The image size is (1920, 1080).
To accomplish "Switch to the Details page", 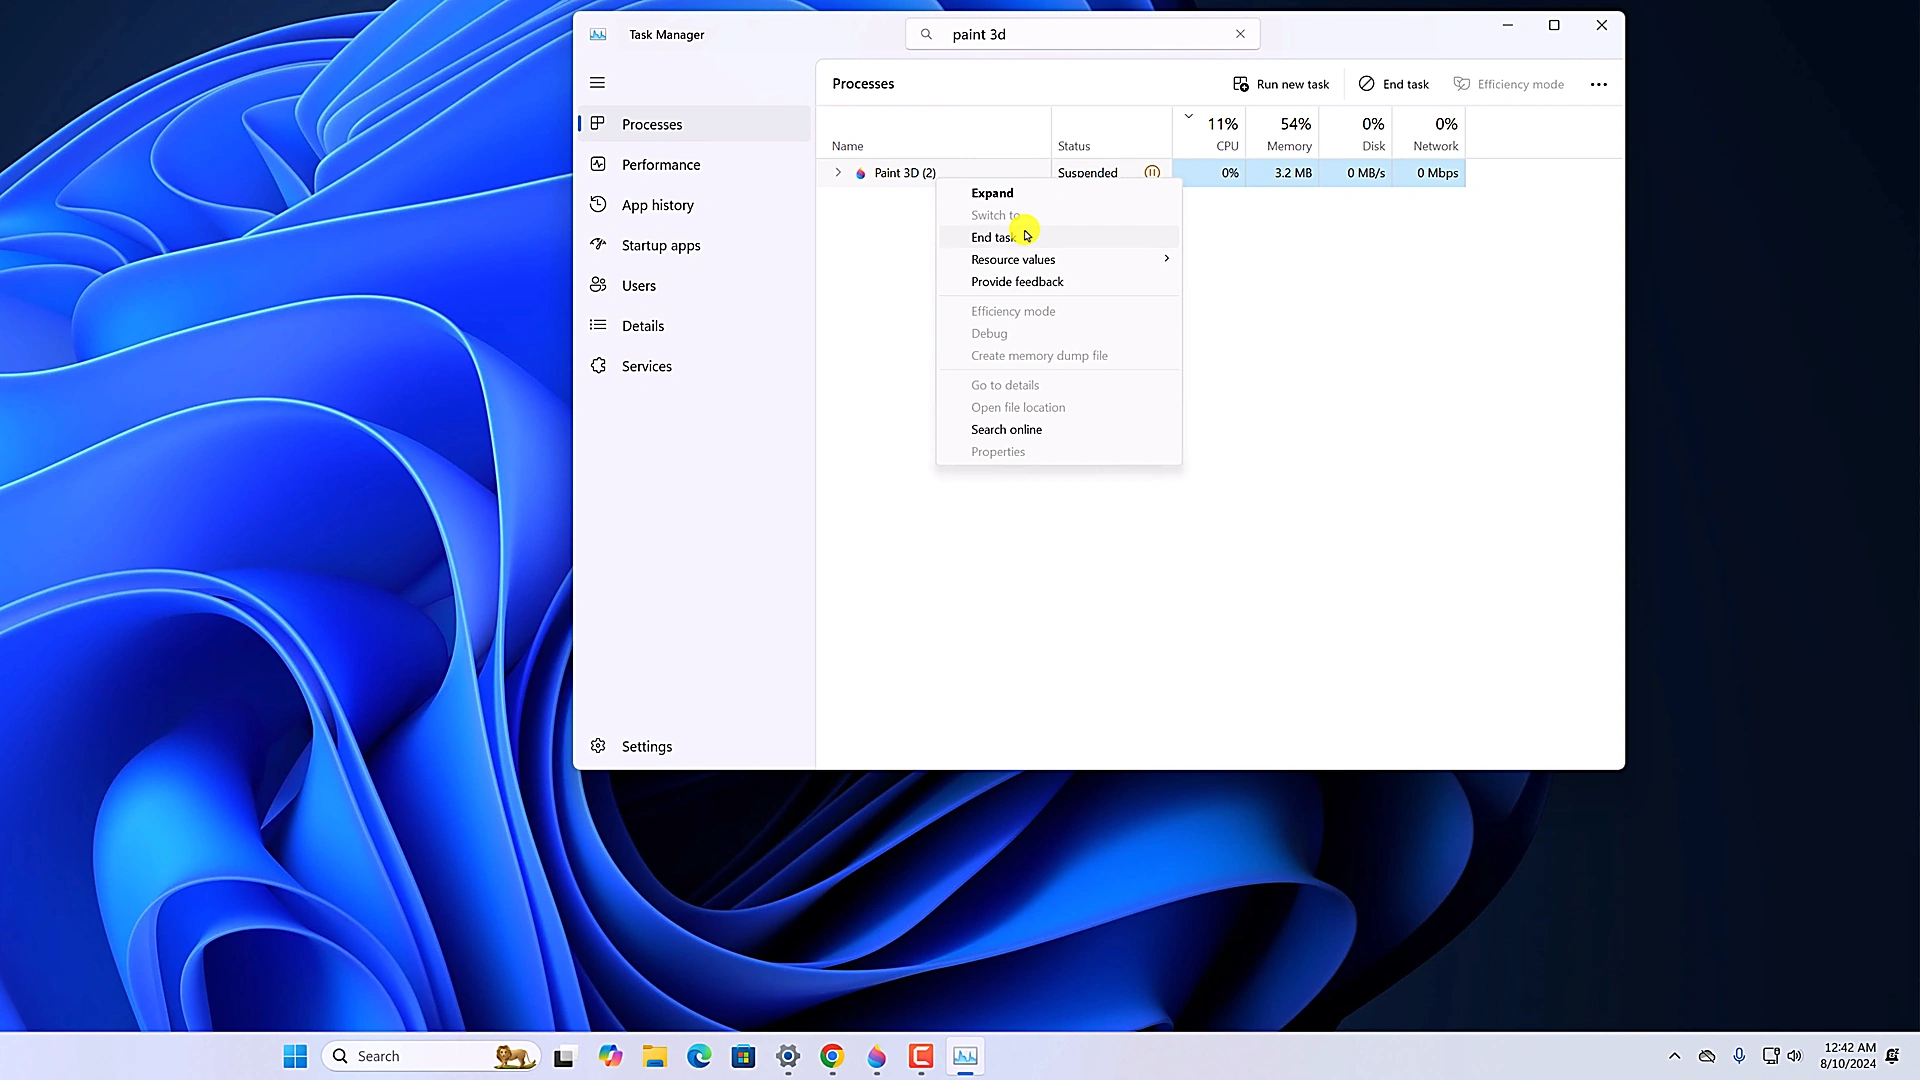I will [694, 326].
